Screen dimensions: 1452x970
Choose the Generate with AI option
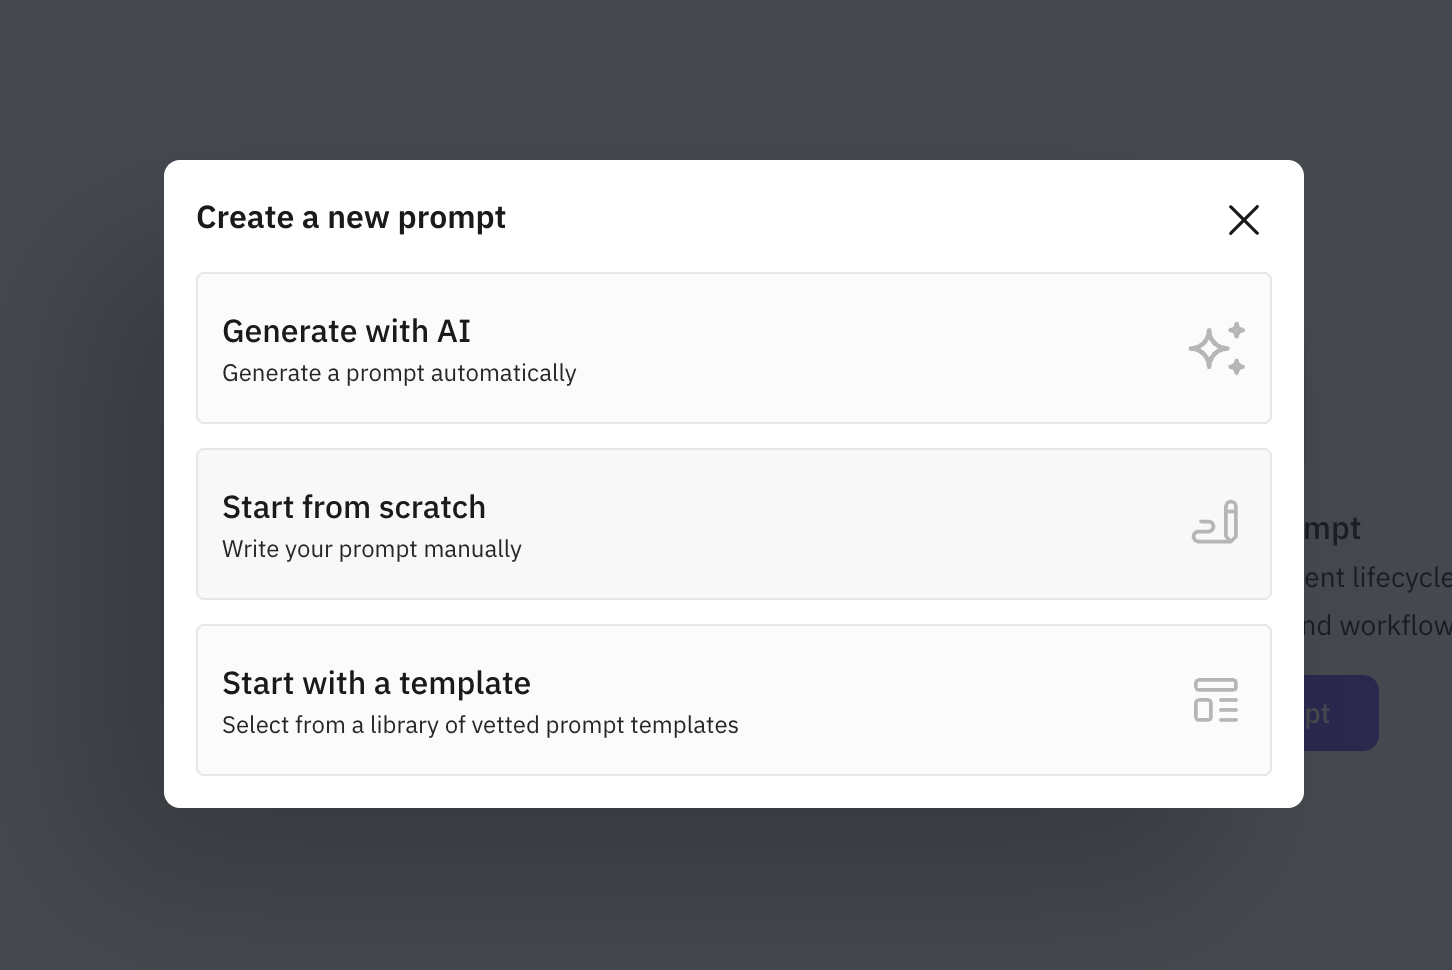click(x=733, y=348)
